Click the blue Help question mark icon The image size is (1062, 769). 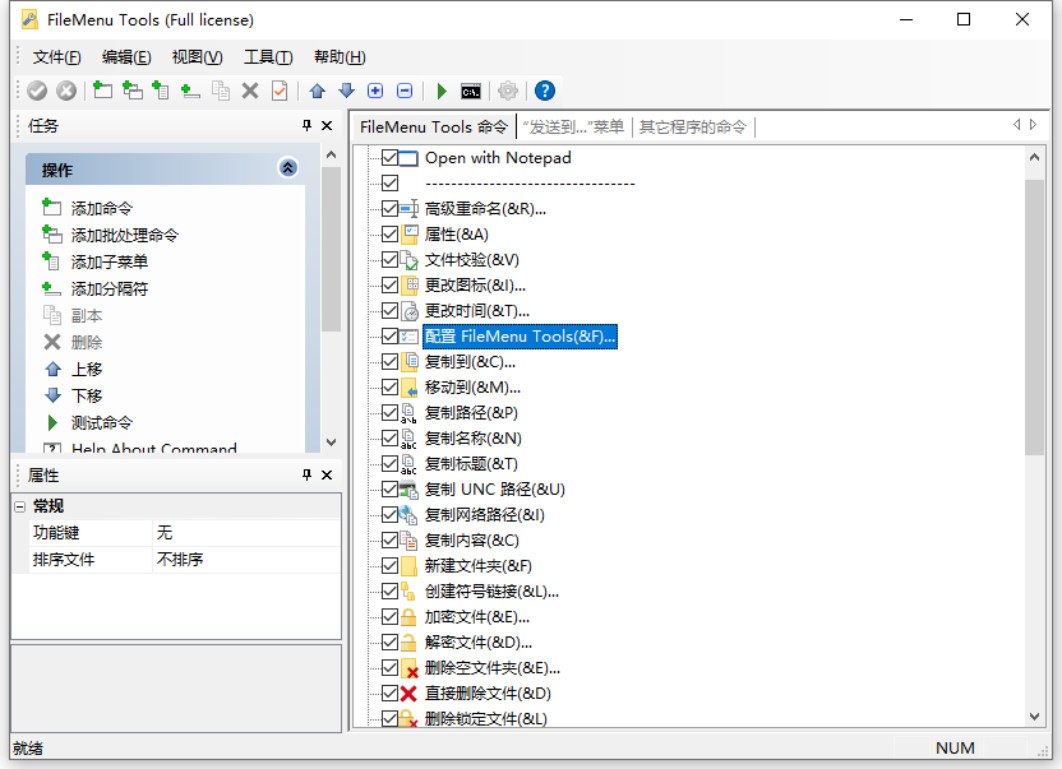(545, 90)
